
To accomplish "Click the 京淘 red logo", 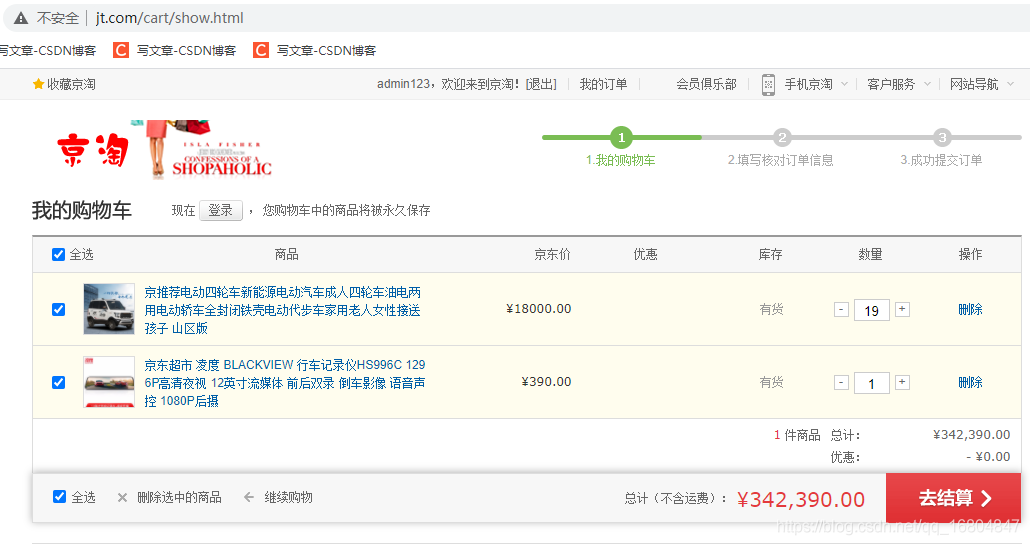I will pos(93,150).
